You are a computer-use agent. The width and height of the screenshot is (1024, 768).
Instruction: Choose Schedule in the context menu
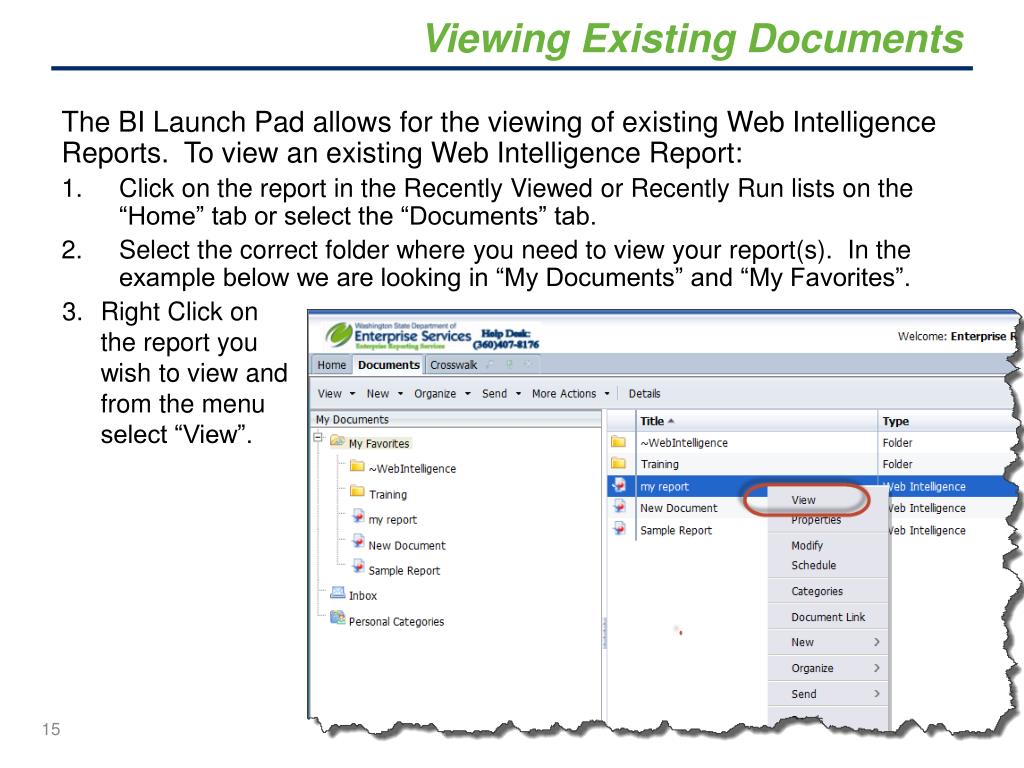tap(814, 566)
